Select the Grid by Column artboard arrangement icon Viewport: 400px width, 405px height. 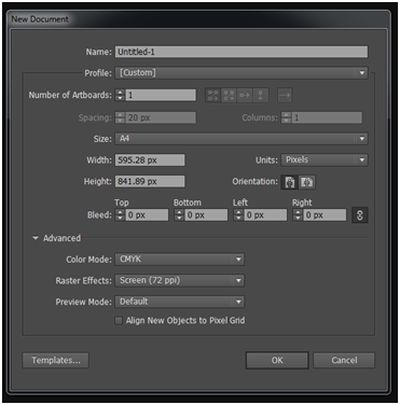[229, 95]
